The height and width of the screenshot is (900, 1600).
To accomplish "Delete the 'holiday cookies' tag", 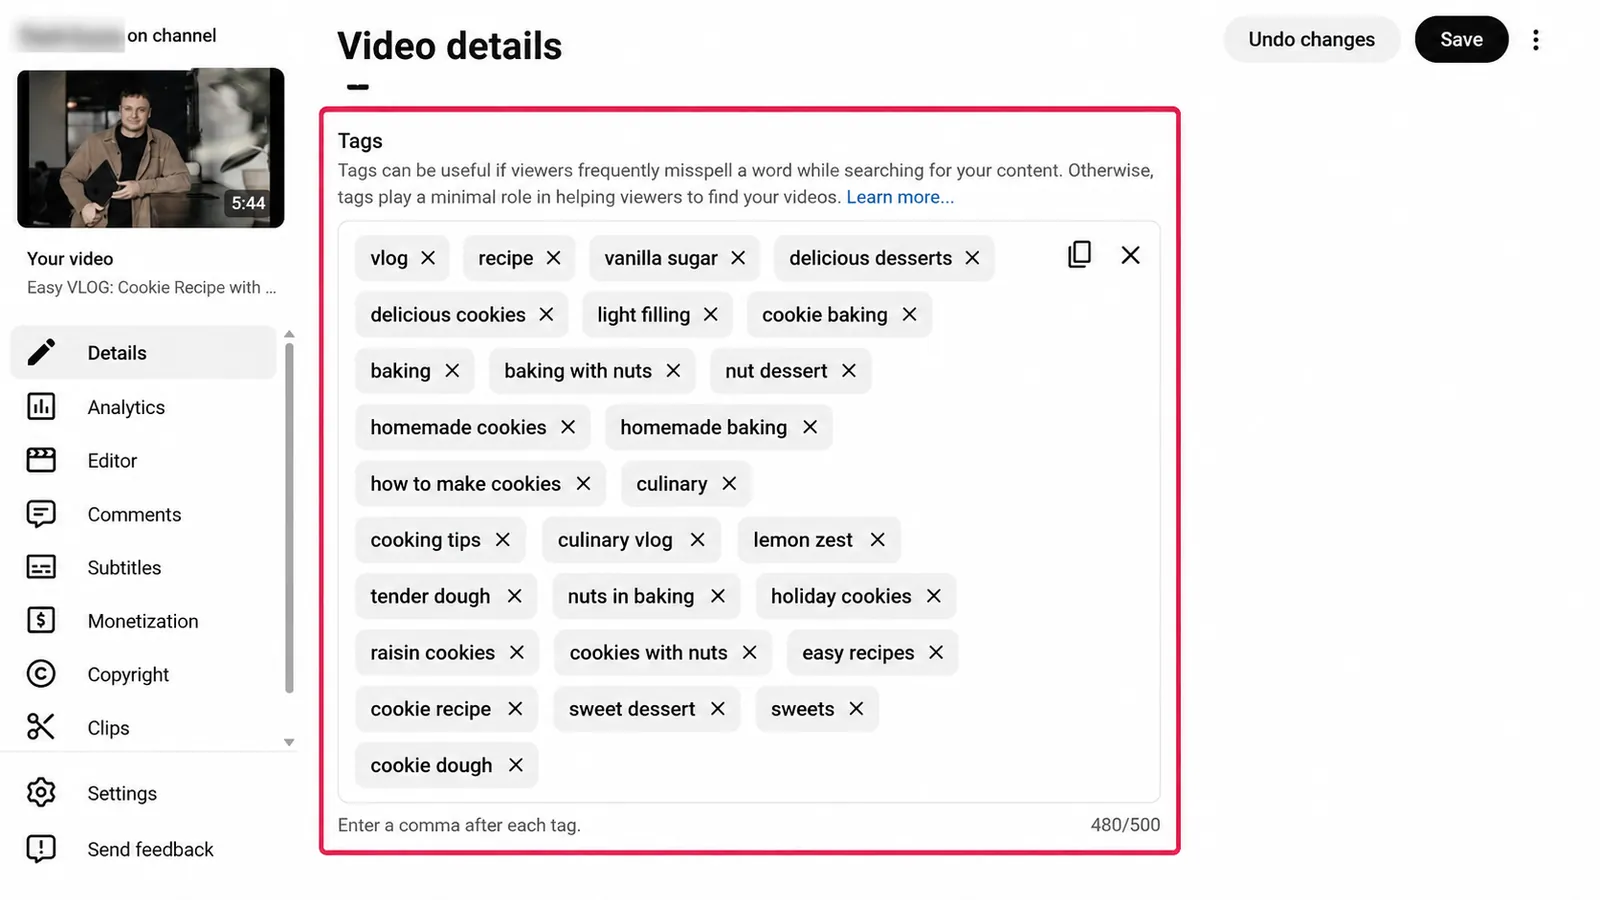I will pos(934,596).
